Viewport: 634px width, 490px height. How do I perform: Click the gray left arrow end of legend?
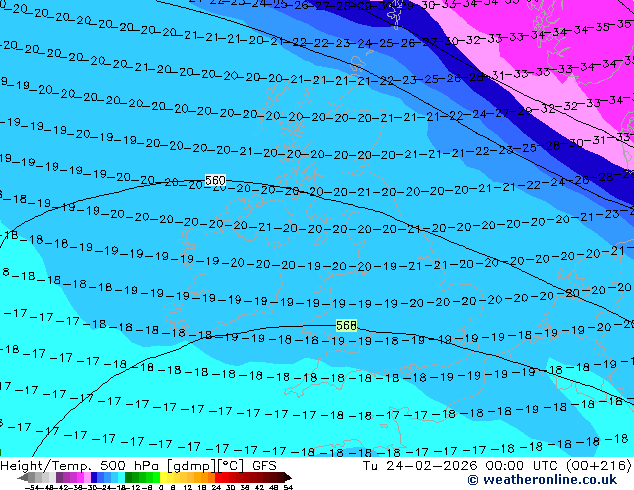[x=23, y=478]
